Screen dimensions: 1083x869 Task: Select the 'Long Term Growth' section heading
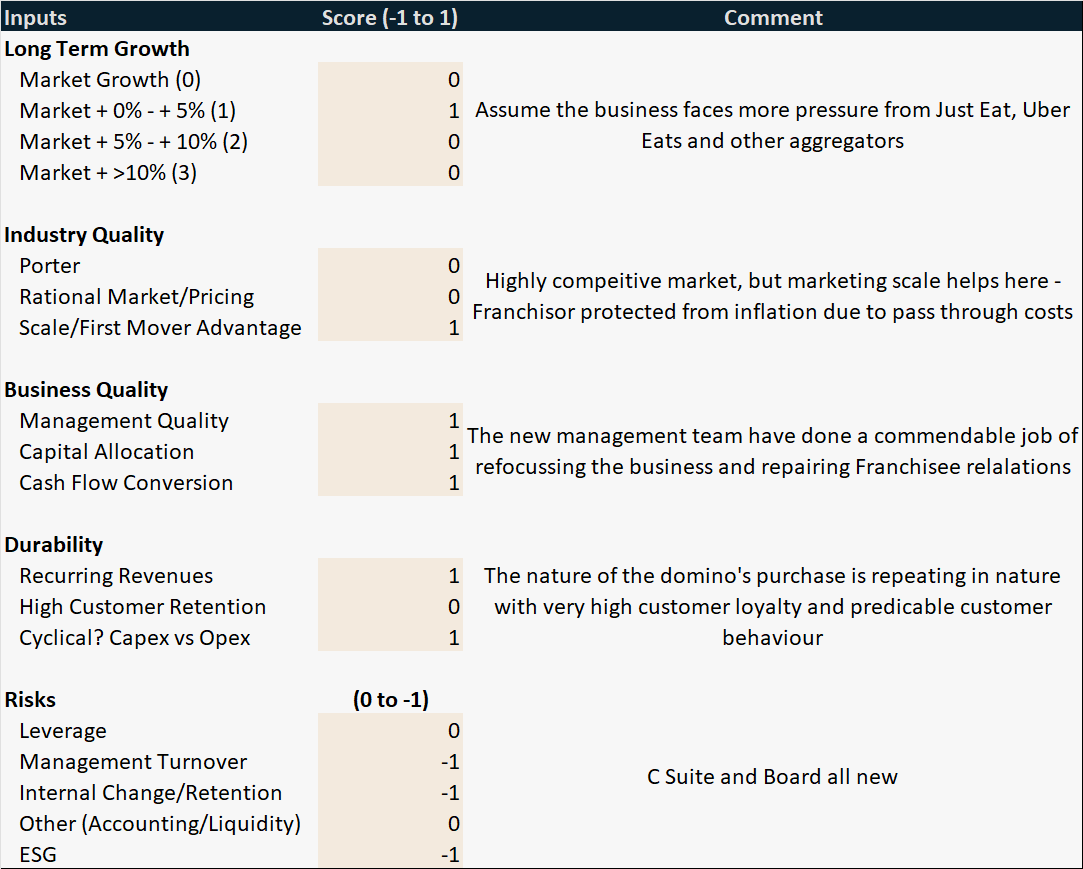click(97, 49)
